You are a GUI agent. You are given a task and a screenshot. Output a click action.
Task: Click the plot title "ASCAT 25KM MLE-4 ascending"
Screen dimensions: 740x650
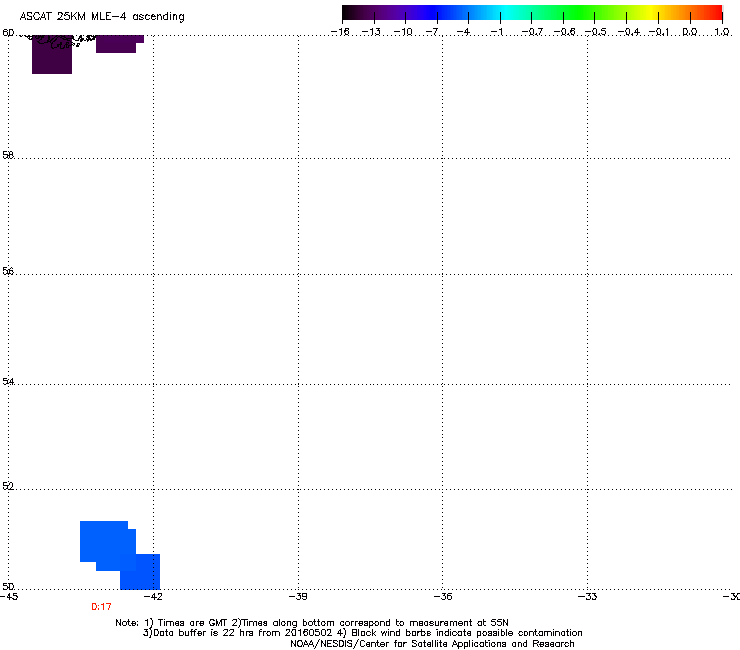coord(102,17)
